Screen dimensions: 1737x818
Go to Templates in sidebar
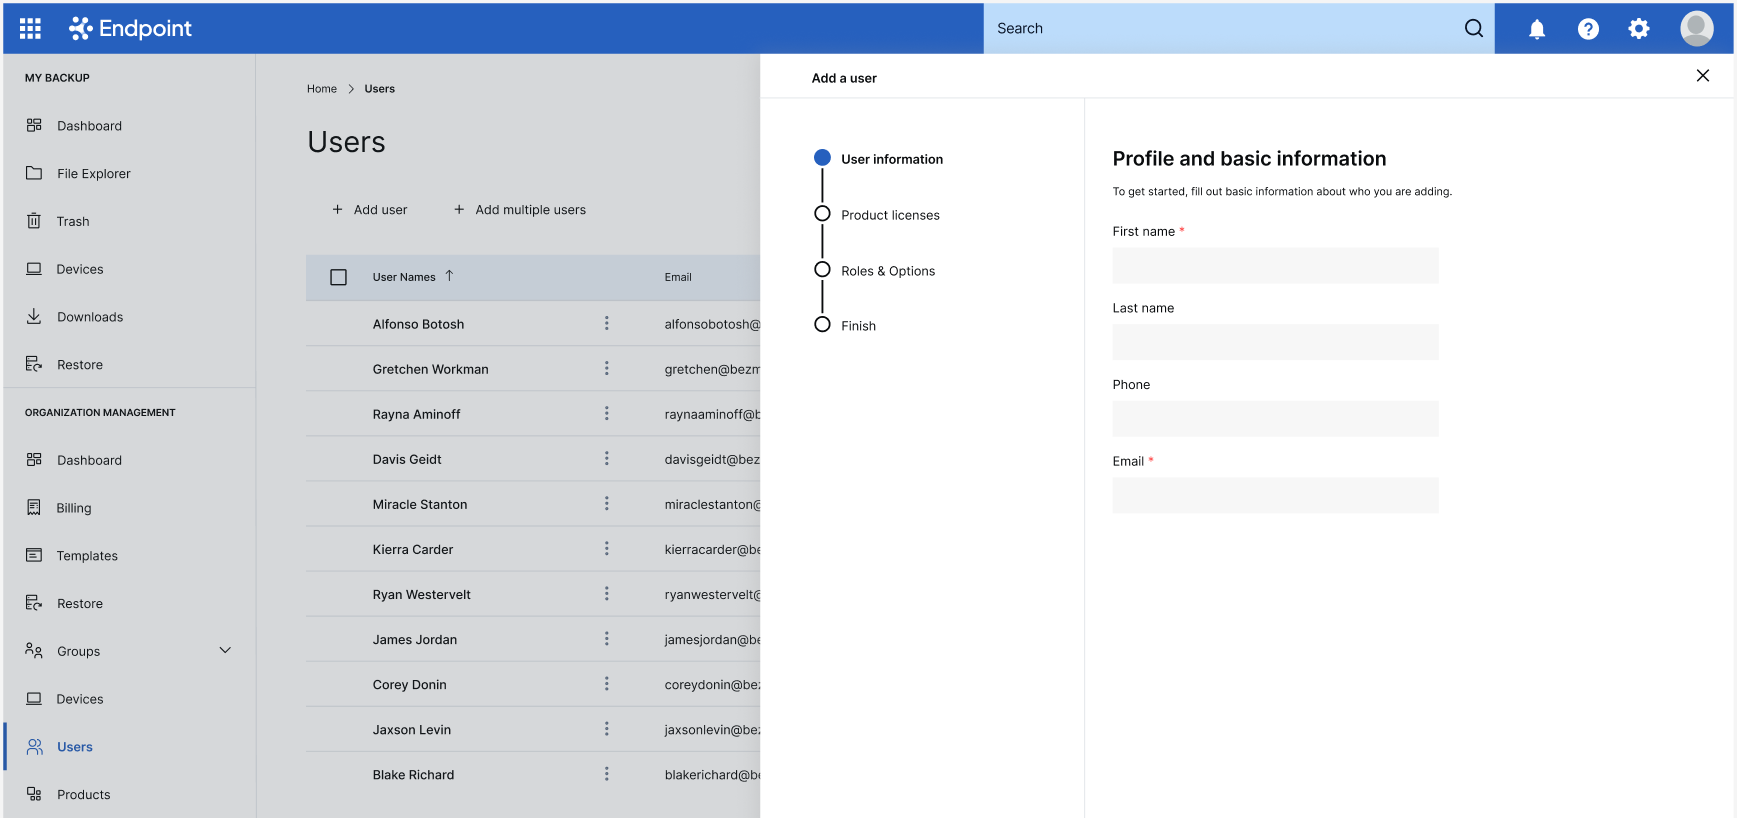pyautogui.click(x=87, y=556)
